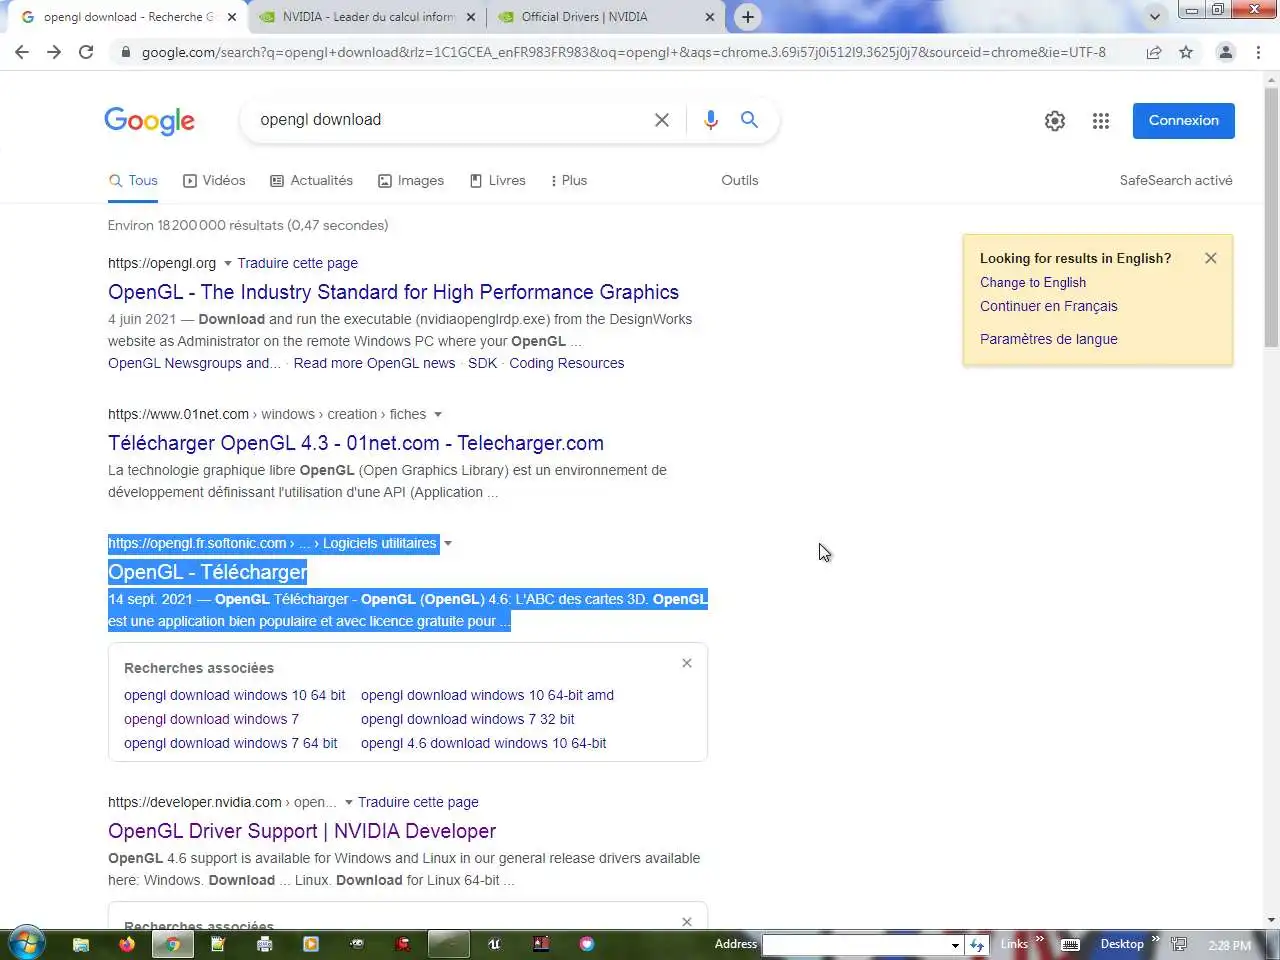
Task: Open the taskbar Address dropdown arrow
Action: [x=955, y=945]
